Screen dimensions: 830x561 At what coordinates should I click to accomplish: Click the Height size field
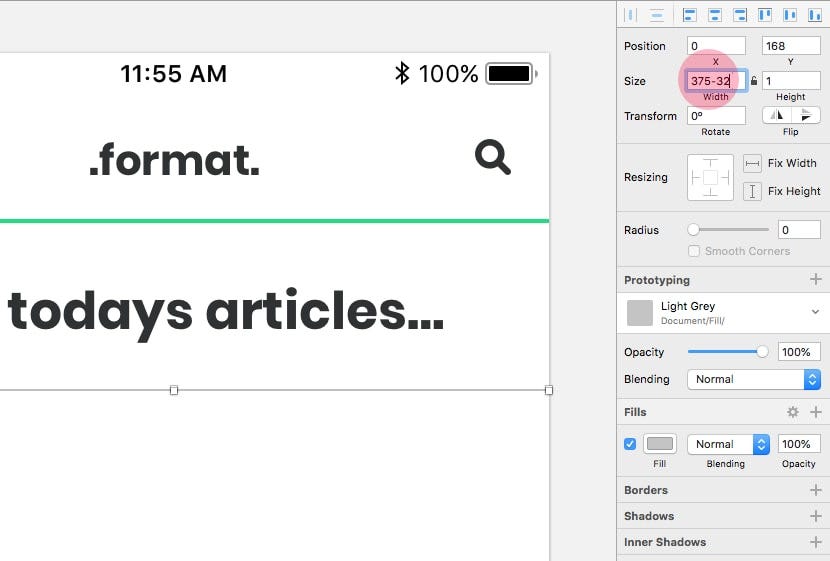pyautogui.click(x=791, y=81)
